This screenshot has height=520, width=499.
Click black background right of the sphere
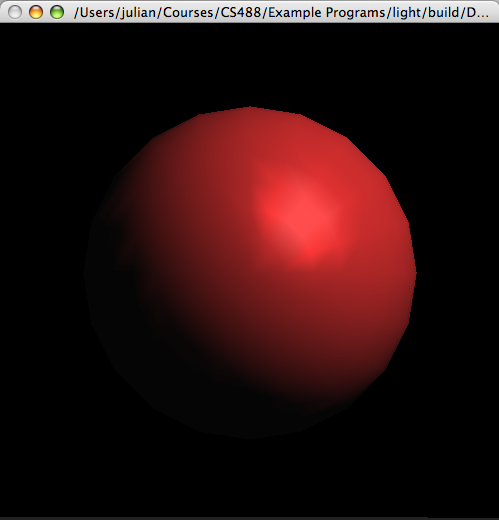point(458,273)
